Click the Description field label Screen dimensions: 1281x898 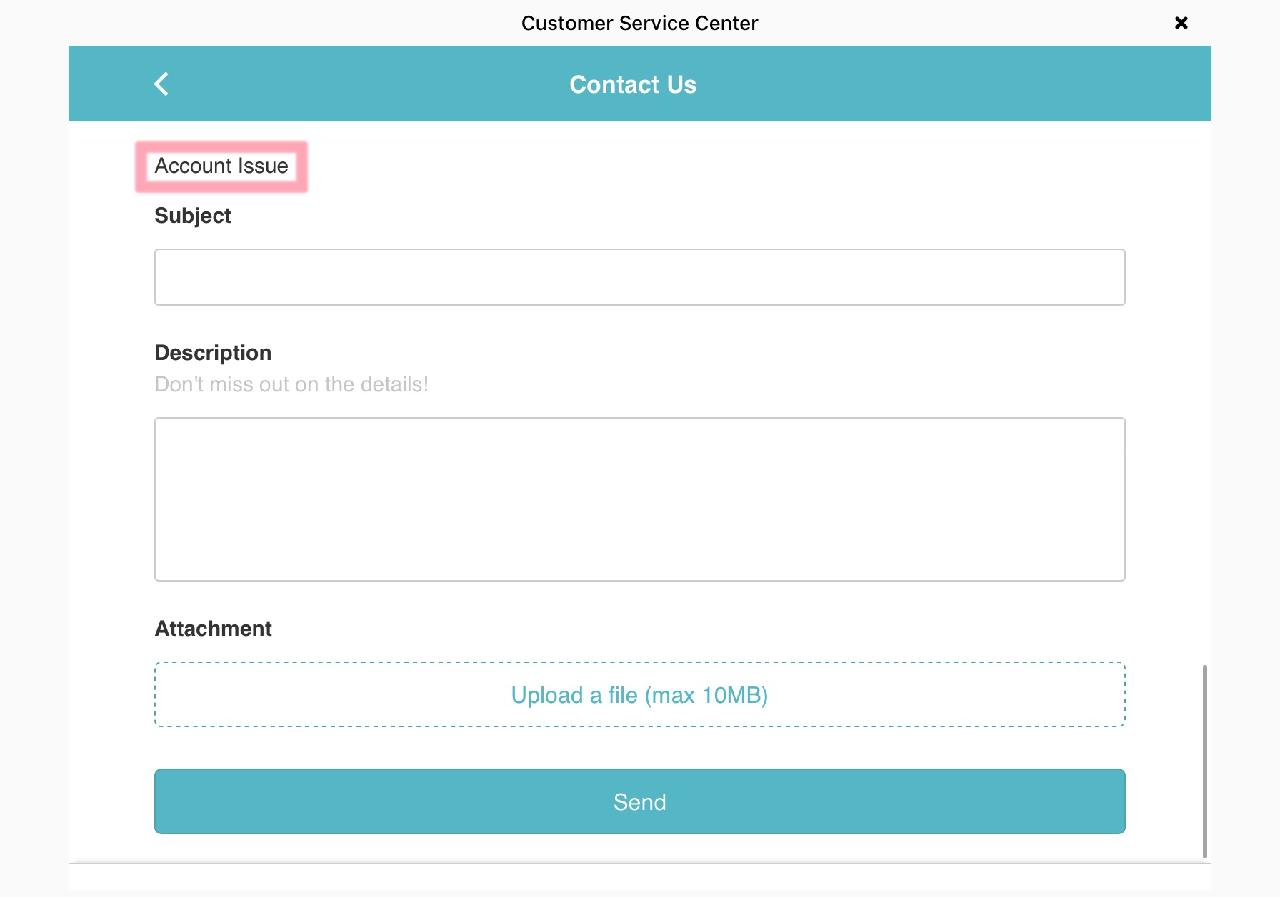tap(213, 353)
